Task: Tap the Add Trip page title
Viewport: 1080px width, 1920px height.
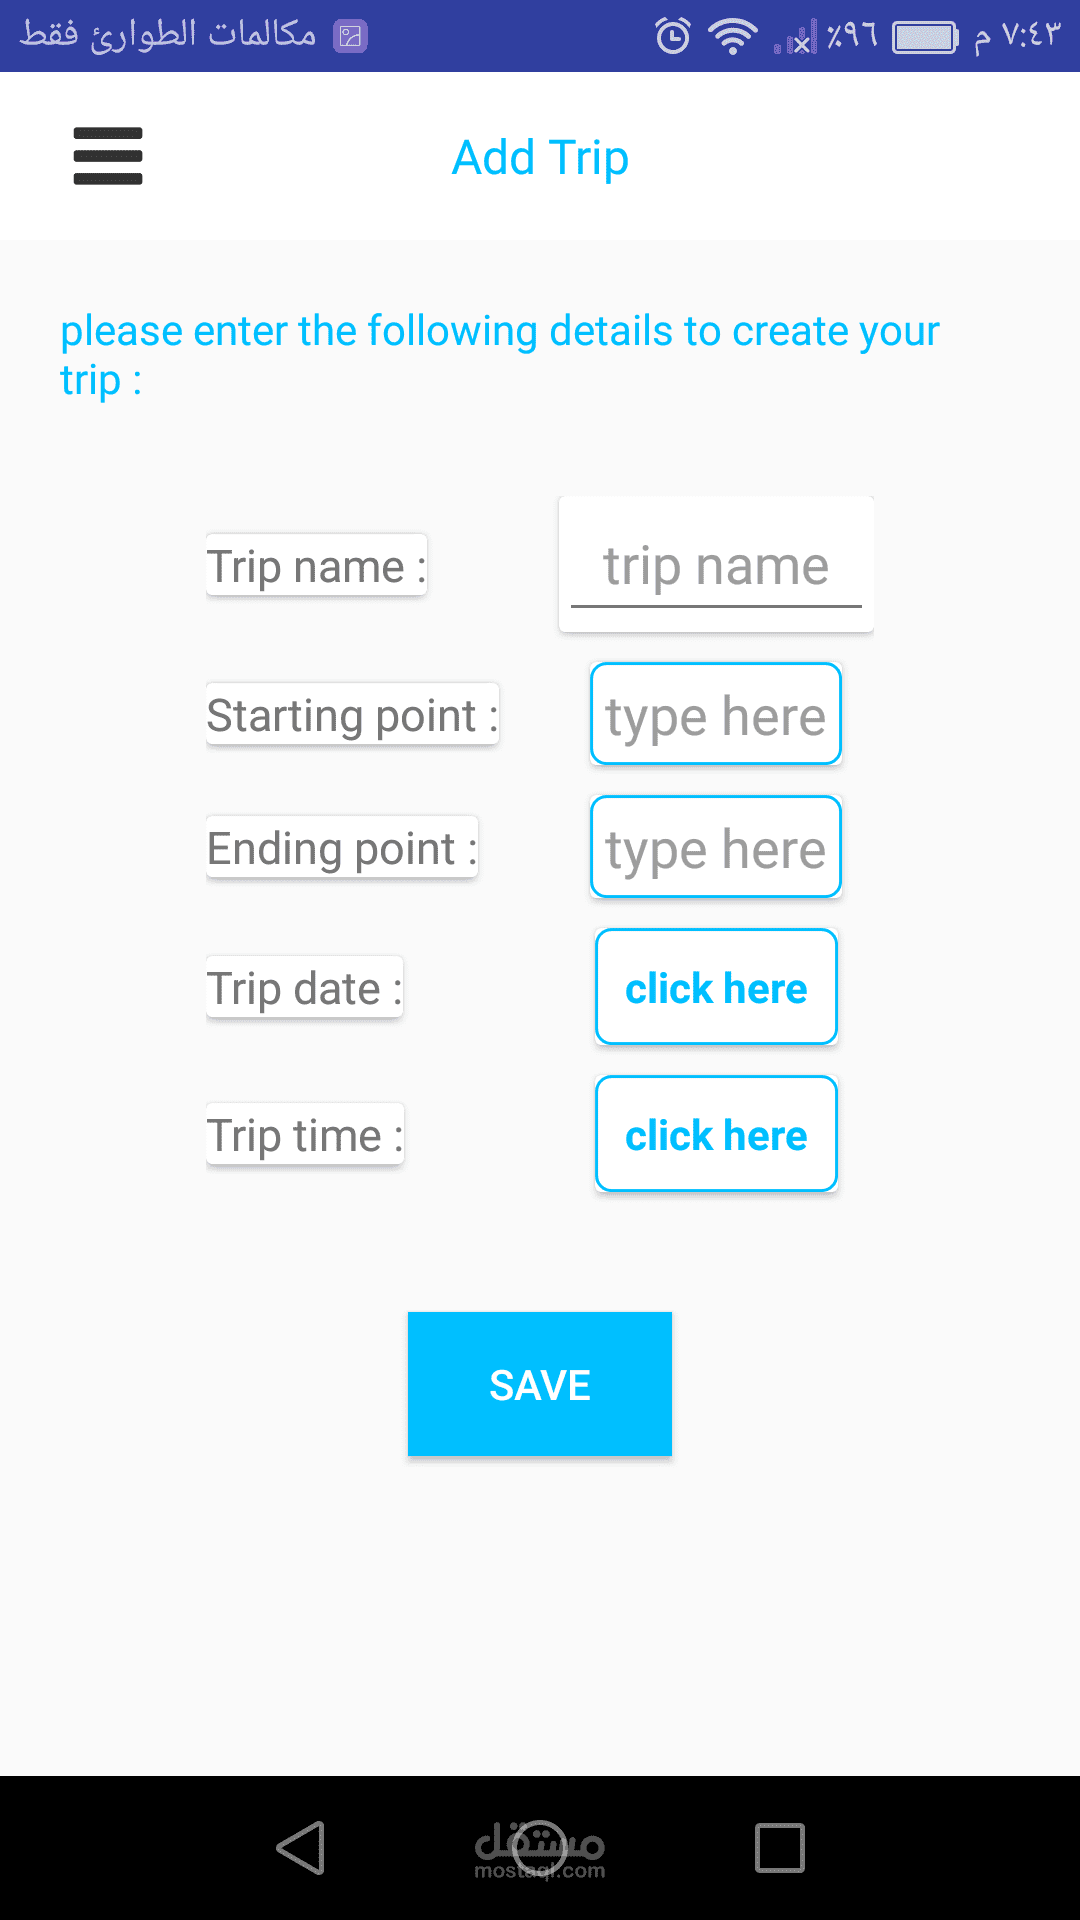Action: (x=540, y=158)
